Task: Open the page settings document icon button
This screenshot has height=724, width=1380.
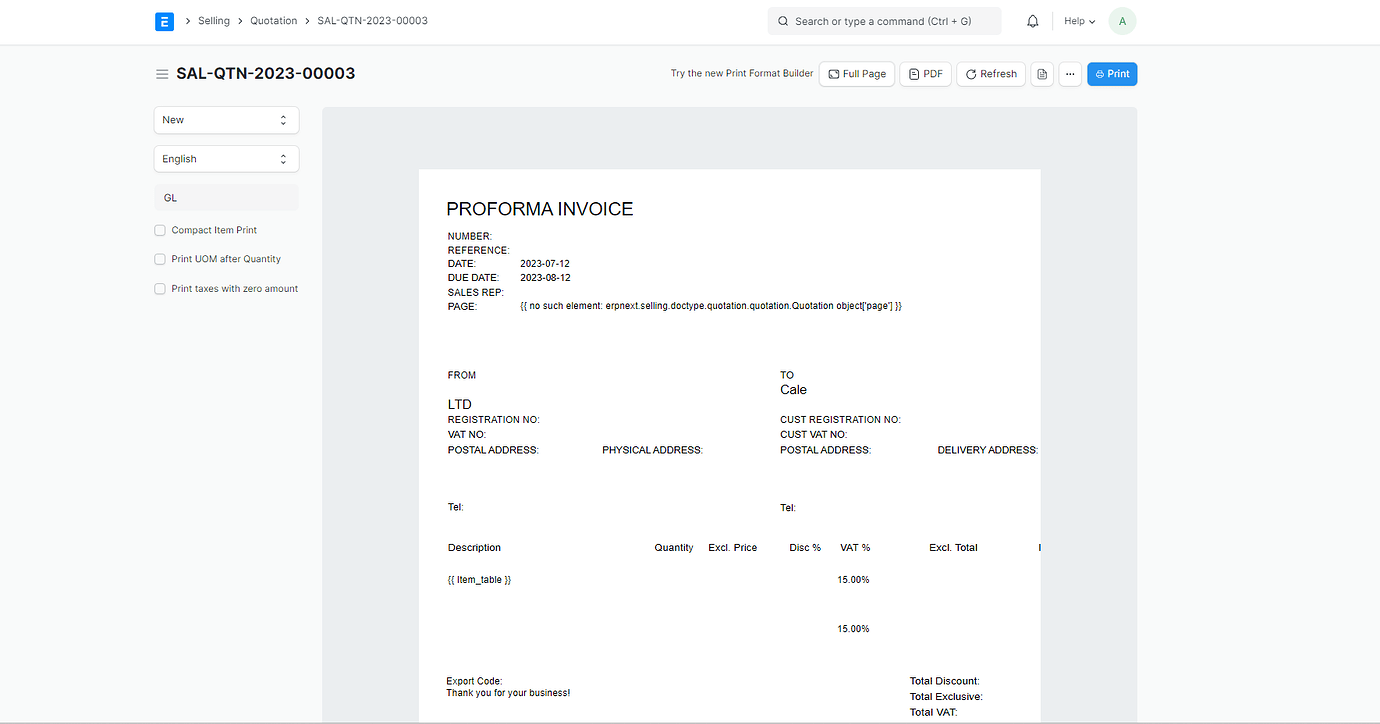Action: pyautogui.click(x=1042, y=74)
